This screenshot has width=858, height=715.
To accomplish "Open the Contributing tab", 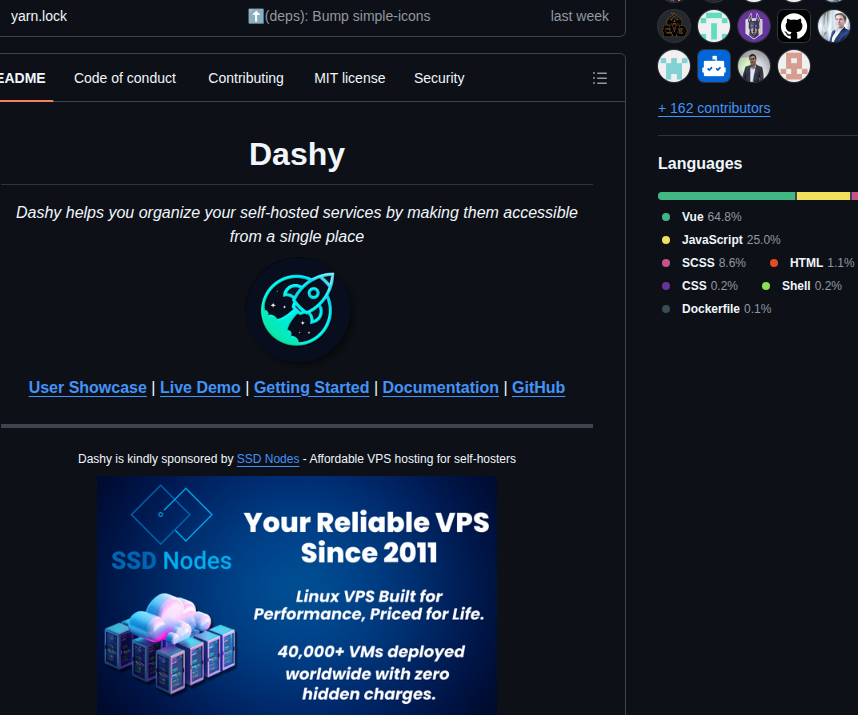I will 246,78.
